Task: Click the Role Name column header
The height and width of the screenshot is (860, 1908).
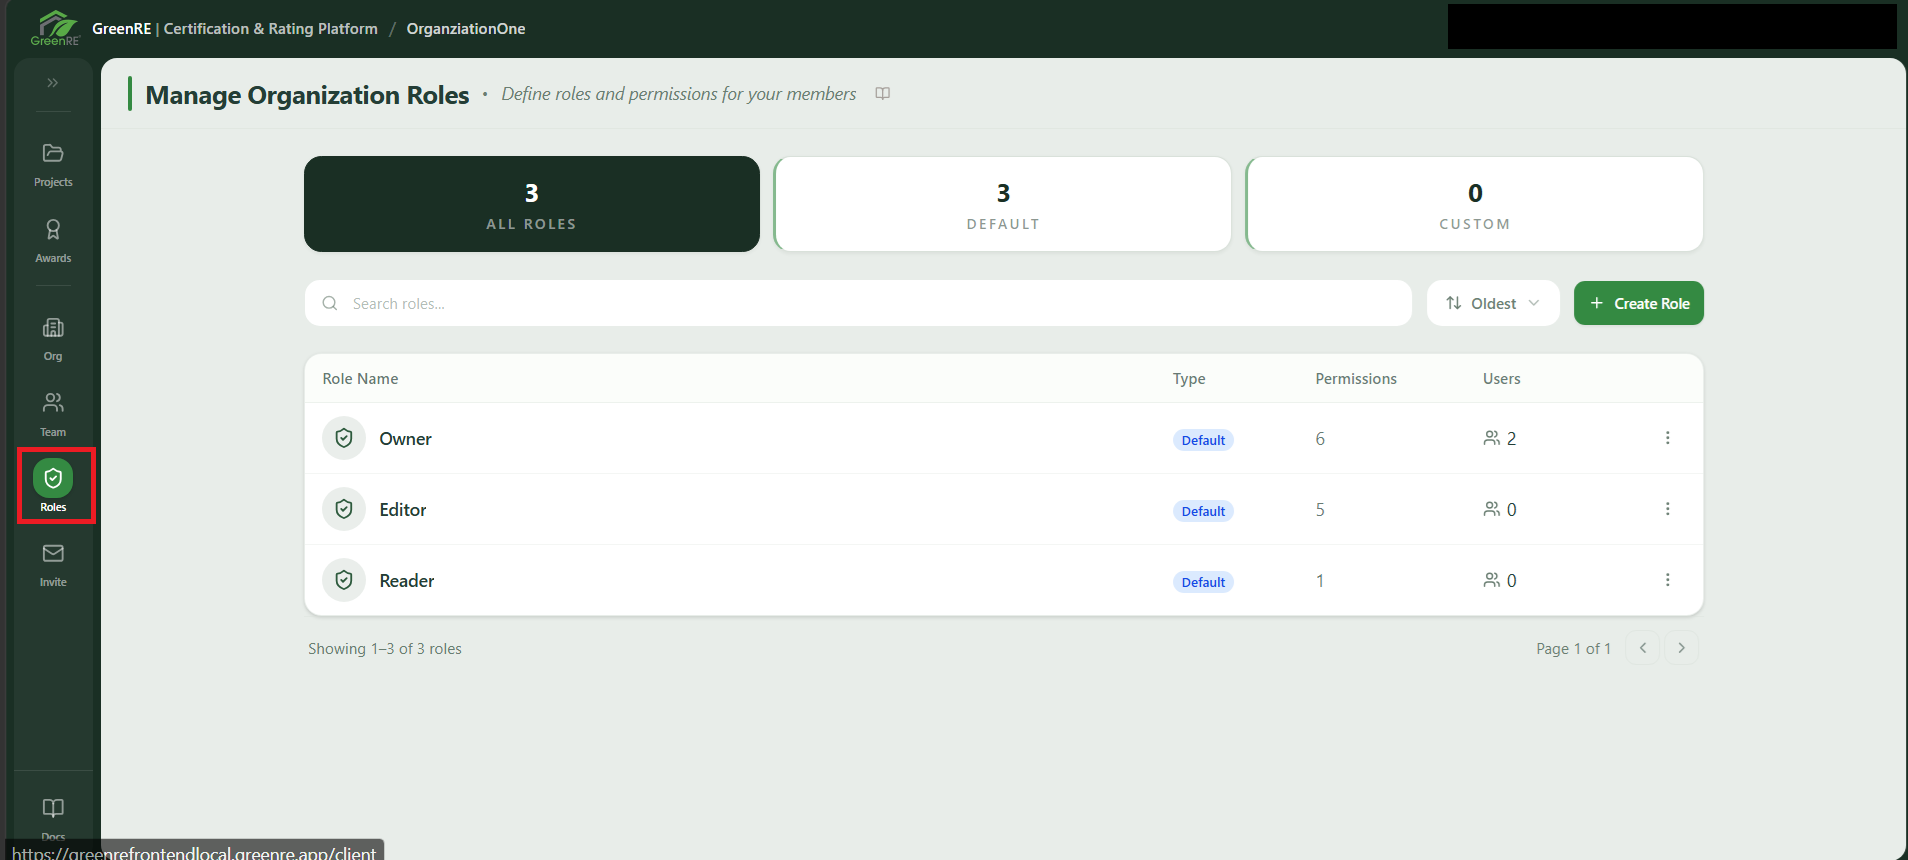Action: tap(360, 379)
